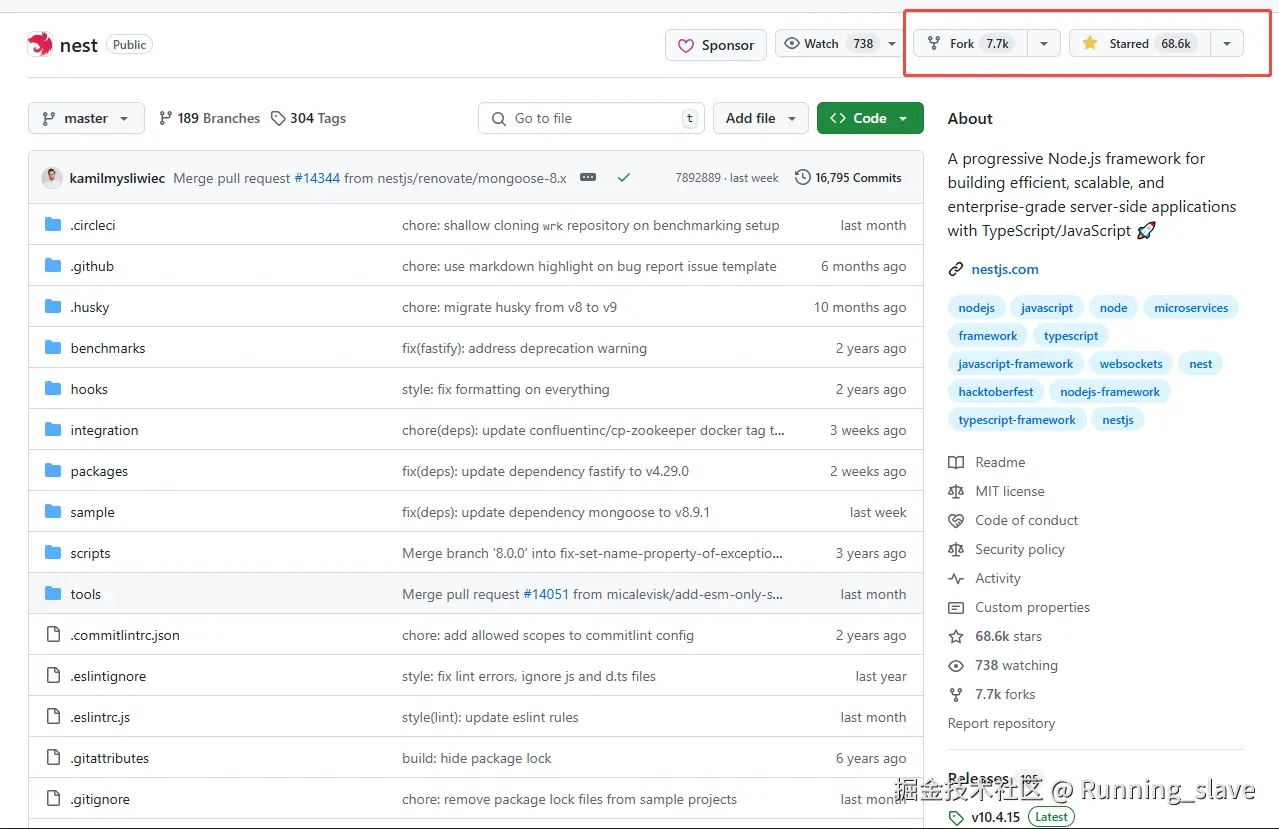Open the 16,795 Commits history

(848, 177)
